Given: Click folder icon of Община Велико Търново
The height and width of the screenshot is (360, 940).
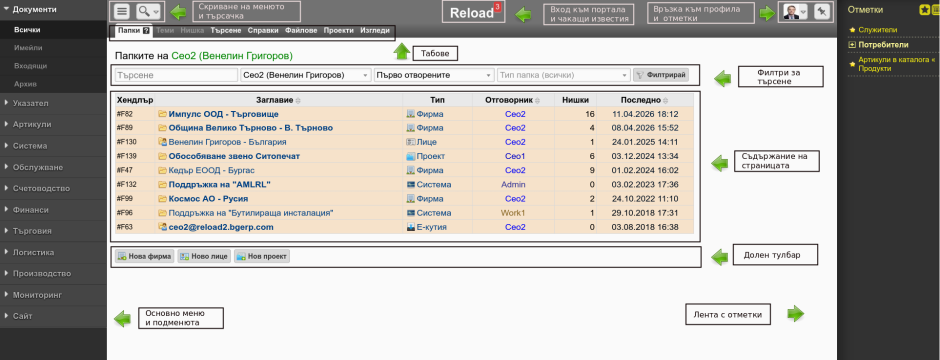Looking at the screenshot, I should (x=162, y=128).
